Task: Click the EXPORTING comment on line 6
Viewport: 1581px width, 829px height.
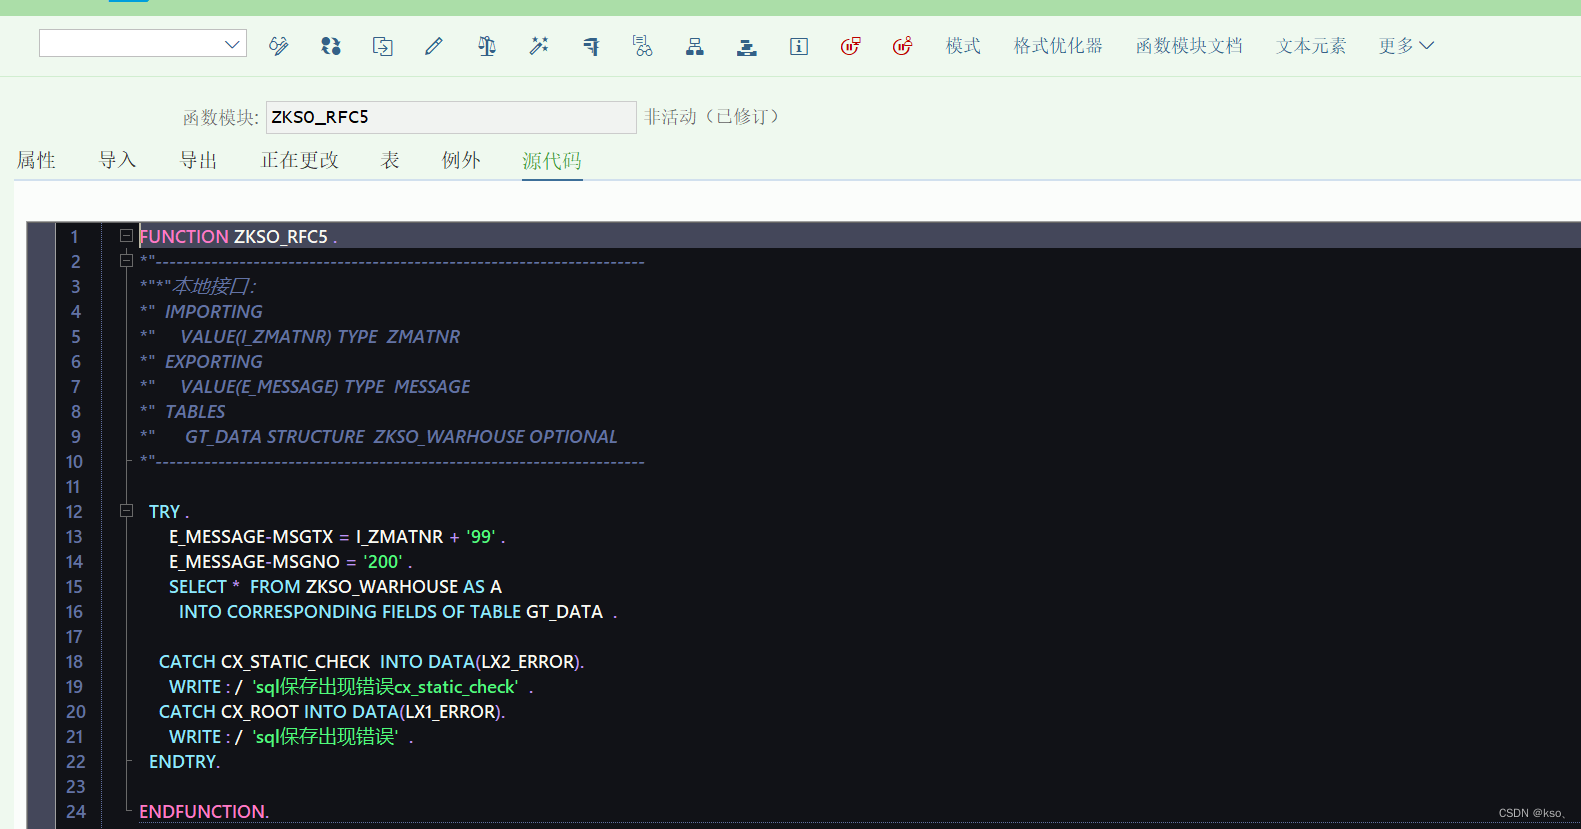Action: (x=214, y=362)
